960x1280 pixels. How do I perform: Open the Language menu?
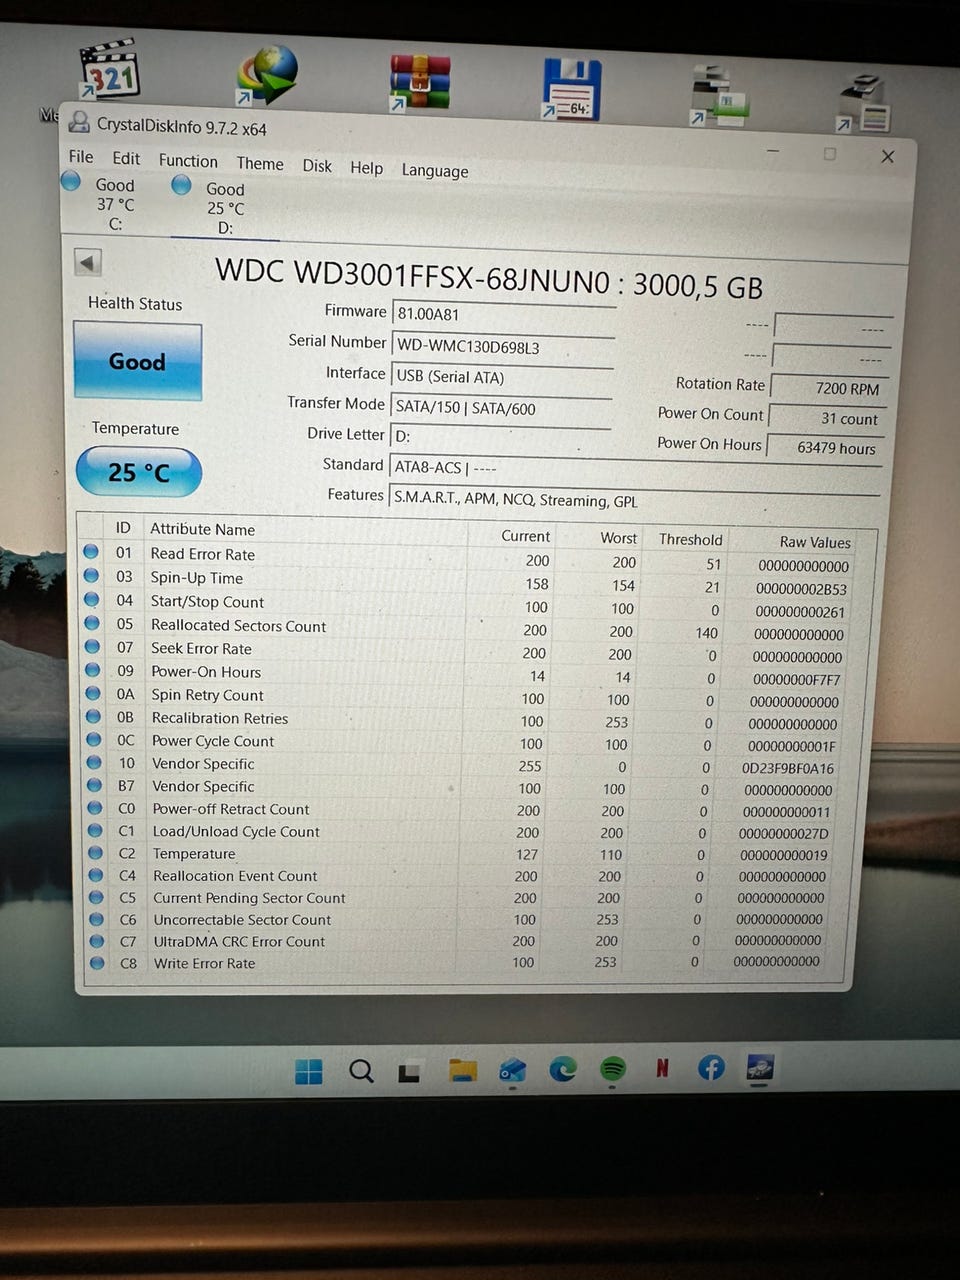coord(435,171)
